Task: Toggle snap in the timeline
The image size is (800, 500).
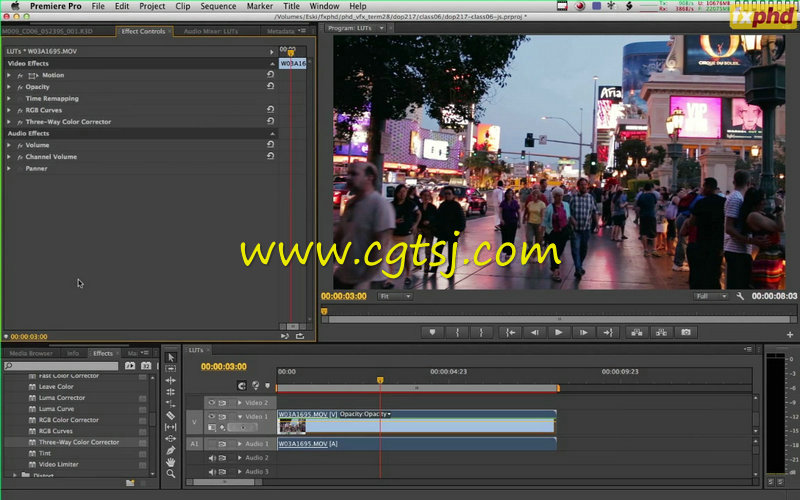Action: (x=242, y=386)
